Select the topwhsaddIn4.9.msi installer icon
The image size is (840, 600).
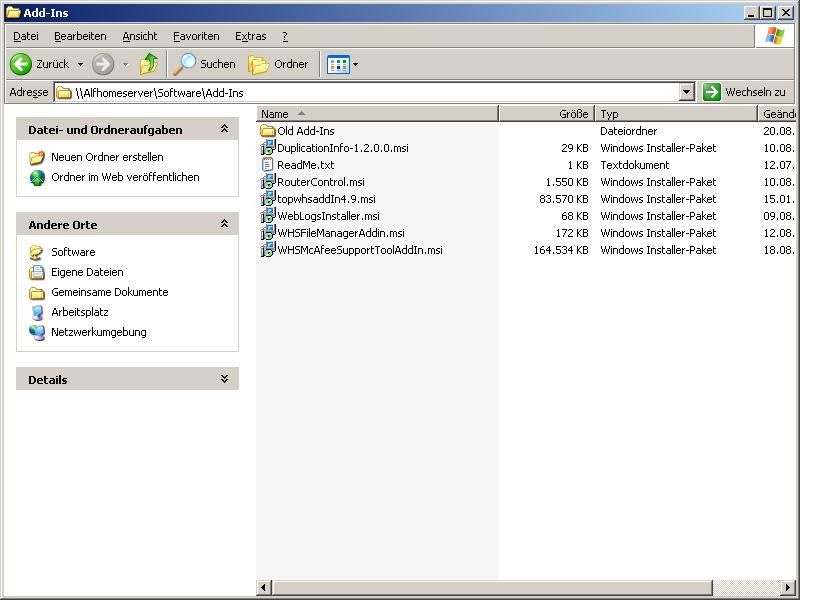tap(267, 199)
